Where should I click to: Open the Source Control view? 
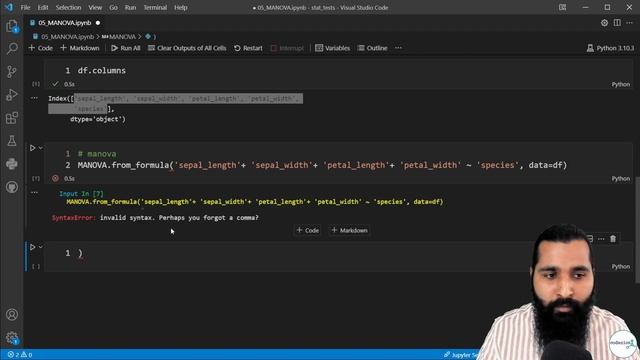pyautogui.click(x=12, y=72)
